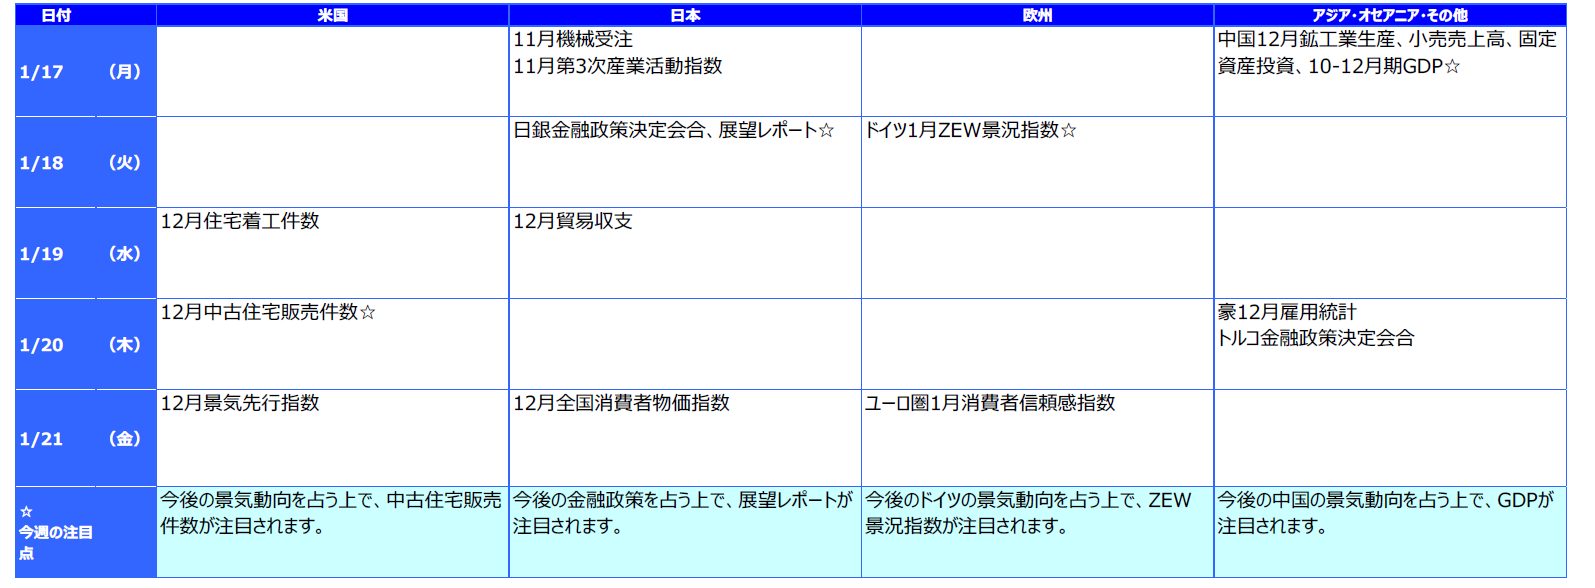Click the 1/17 date cell
This screenshot has height=588, width=1595.
click(42, 72)
